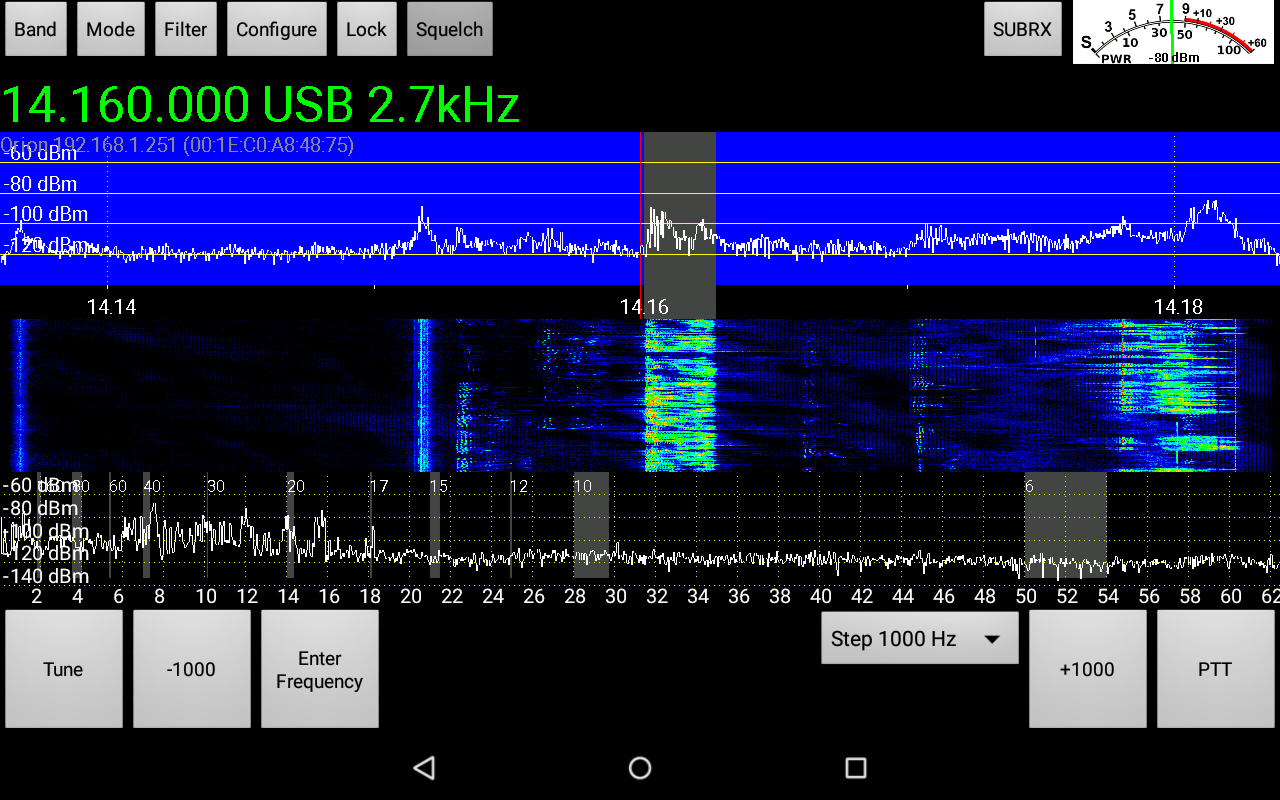Decrease frequency with the -1000 button
This screenshot has height=800, width=1280.
point(191,668)
